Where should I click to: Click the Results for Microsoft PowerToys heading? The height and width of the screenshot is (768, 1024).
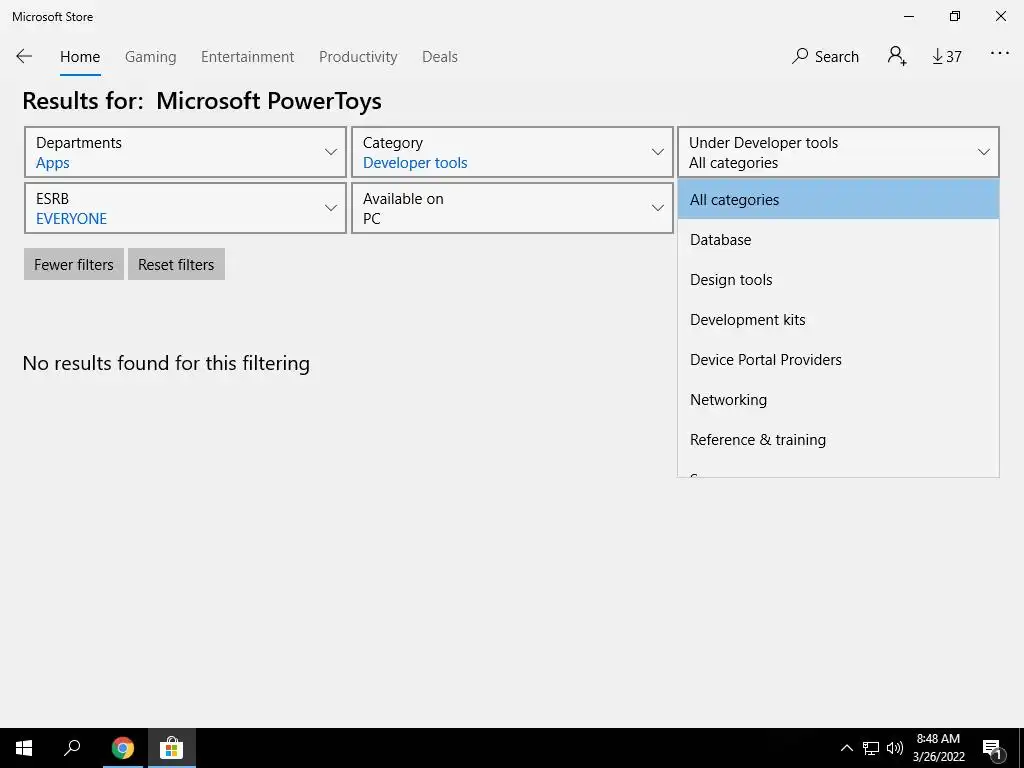202,101
